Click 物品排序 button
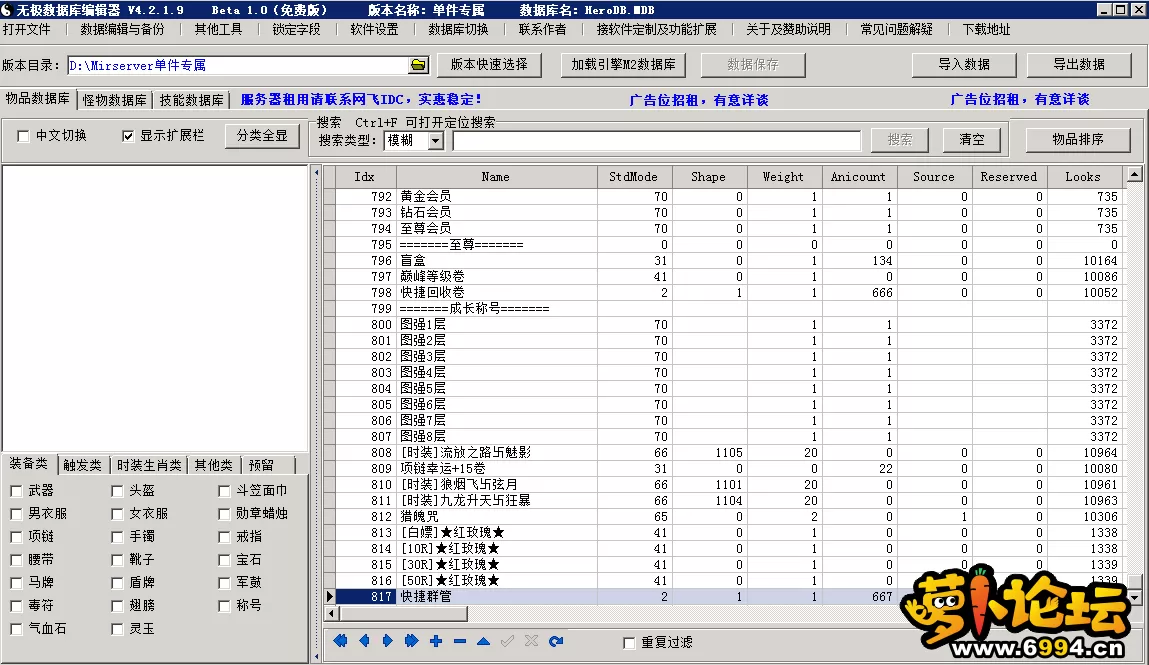 coord(1078,138)
